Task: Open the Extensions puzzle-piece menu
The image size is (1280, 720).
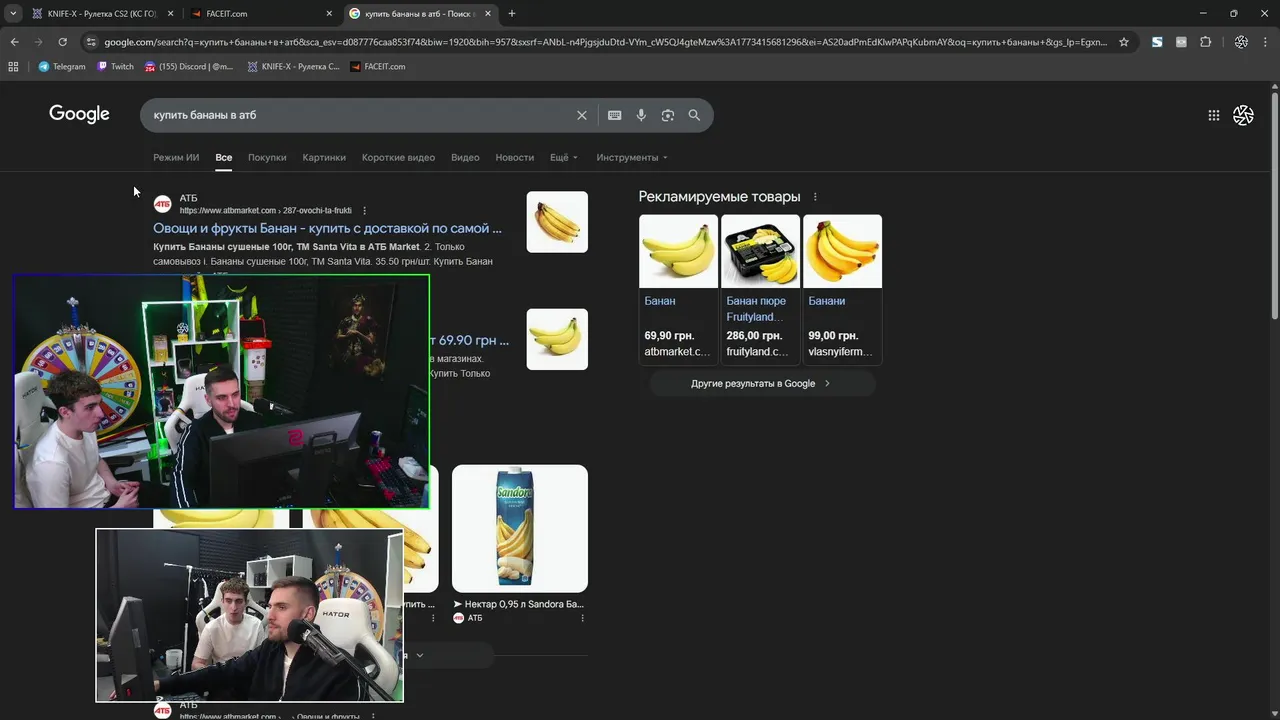Action: pos(1205,42)
